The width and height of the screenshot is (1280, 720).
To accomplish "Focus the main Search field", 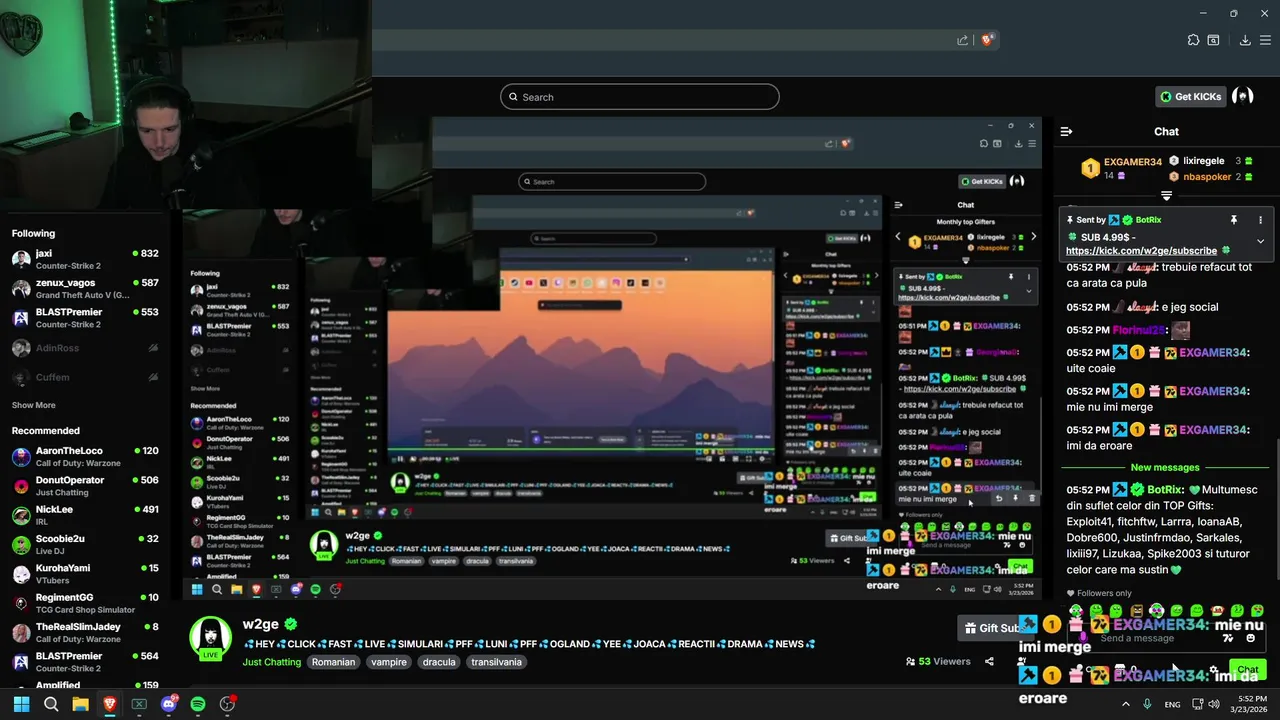I will point(640,97).
